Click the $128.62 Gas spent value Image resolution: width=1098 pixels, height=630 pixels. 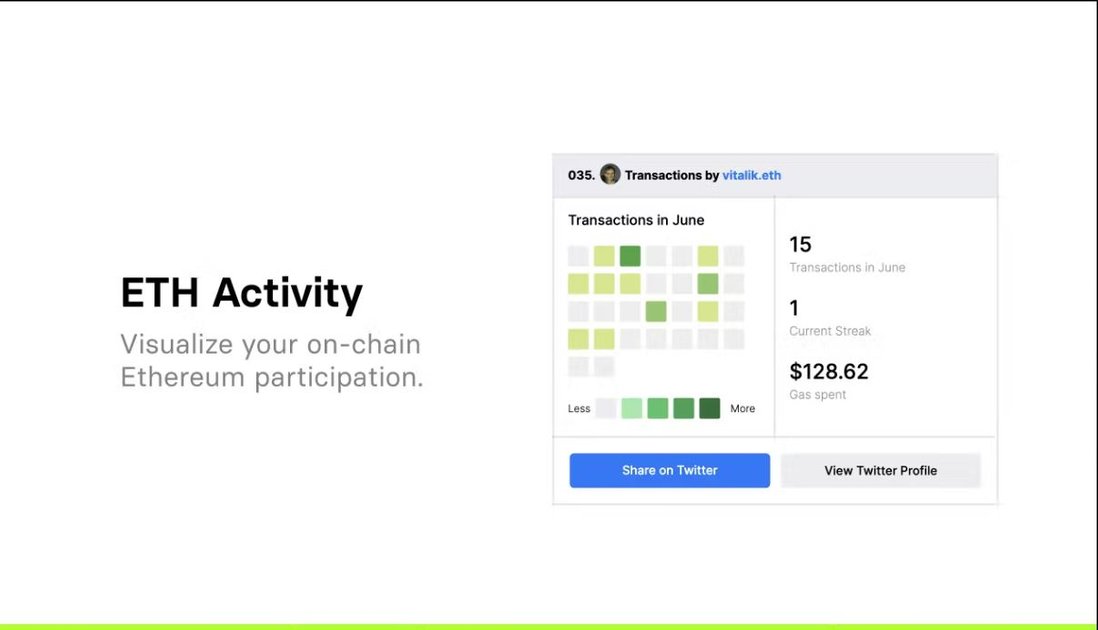[828, 371]
